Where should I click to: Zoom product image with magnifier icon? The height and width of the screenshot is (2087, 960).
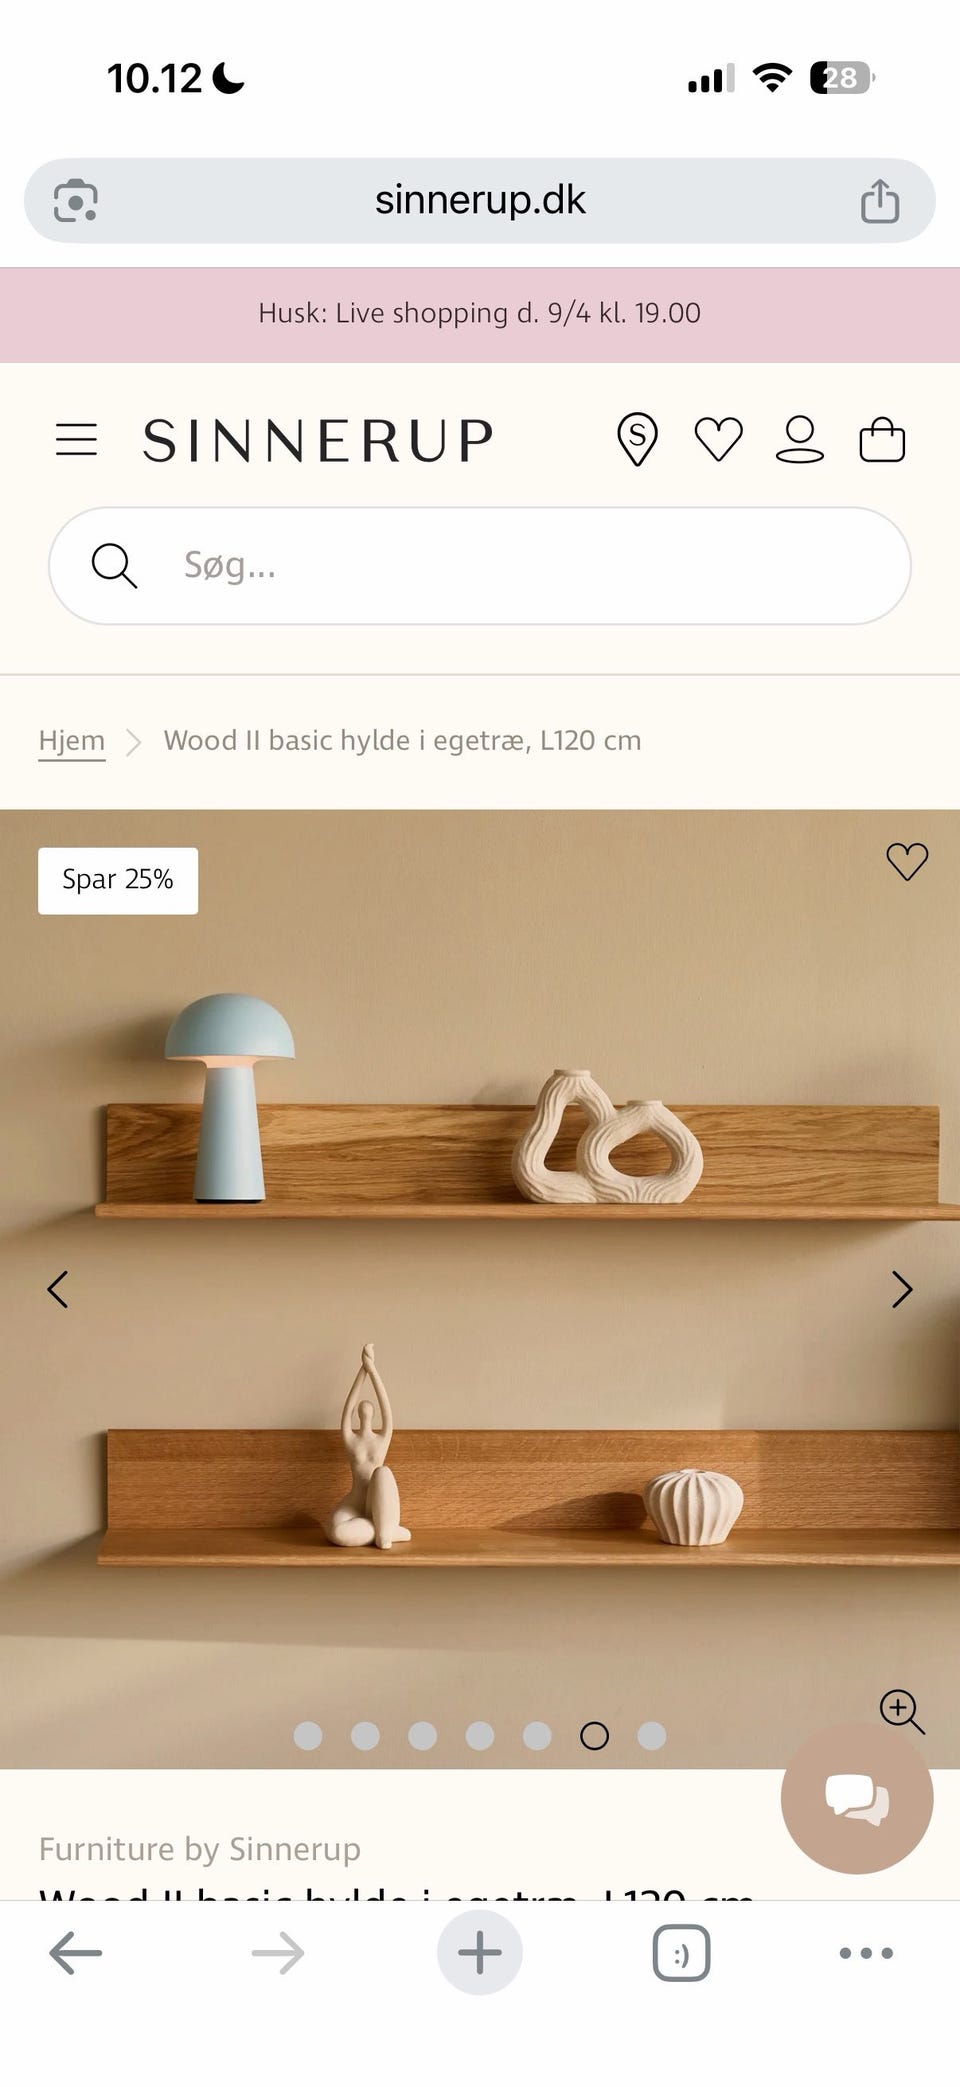pyautogui.click(x=902, y=1712)
